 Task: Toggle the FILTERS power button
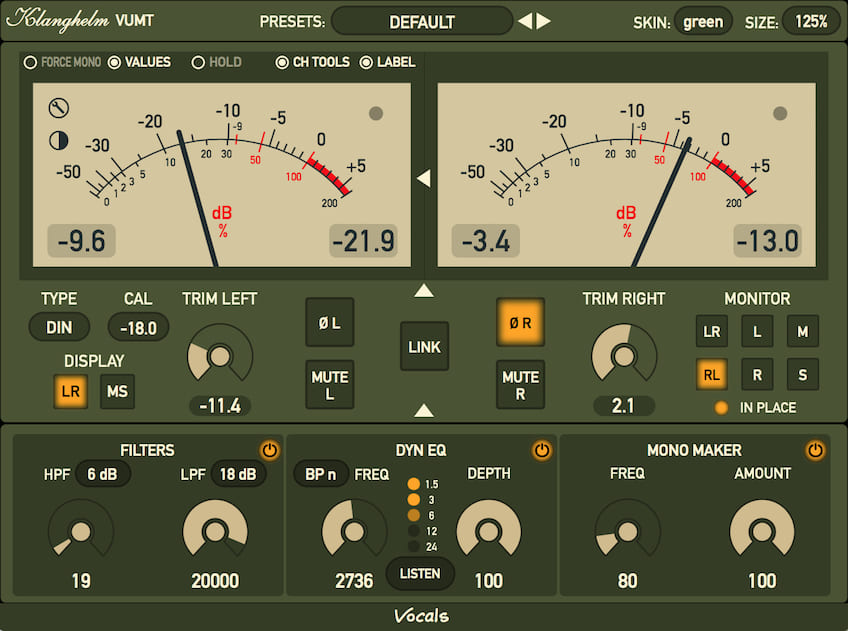[269, 450]
